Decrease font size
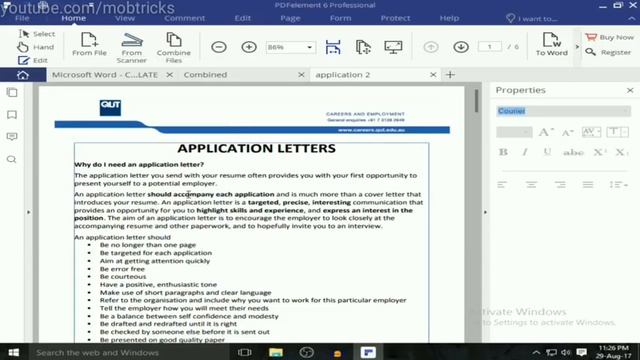This screenshot has width=640, height=360. coord(567,132)
